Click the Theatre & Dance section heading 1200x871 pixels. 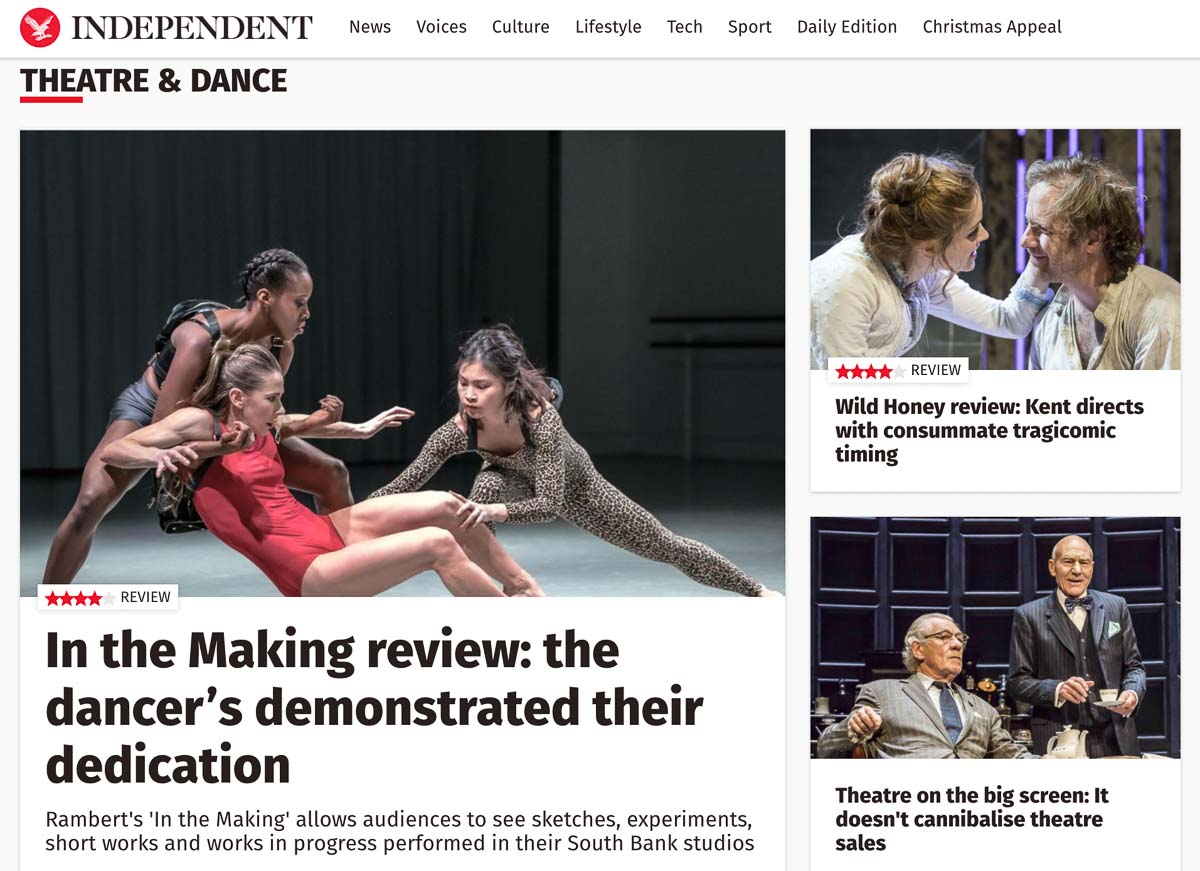(153, 81)
